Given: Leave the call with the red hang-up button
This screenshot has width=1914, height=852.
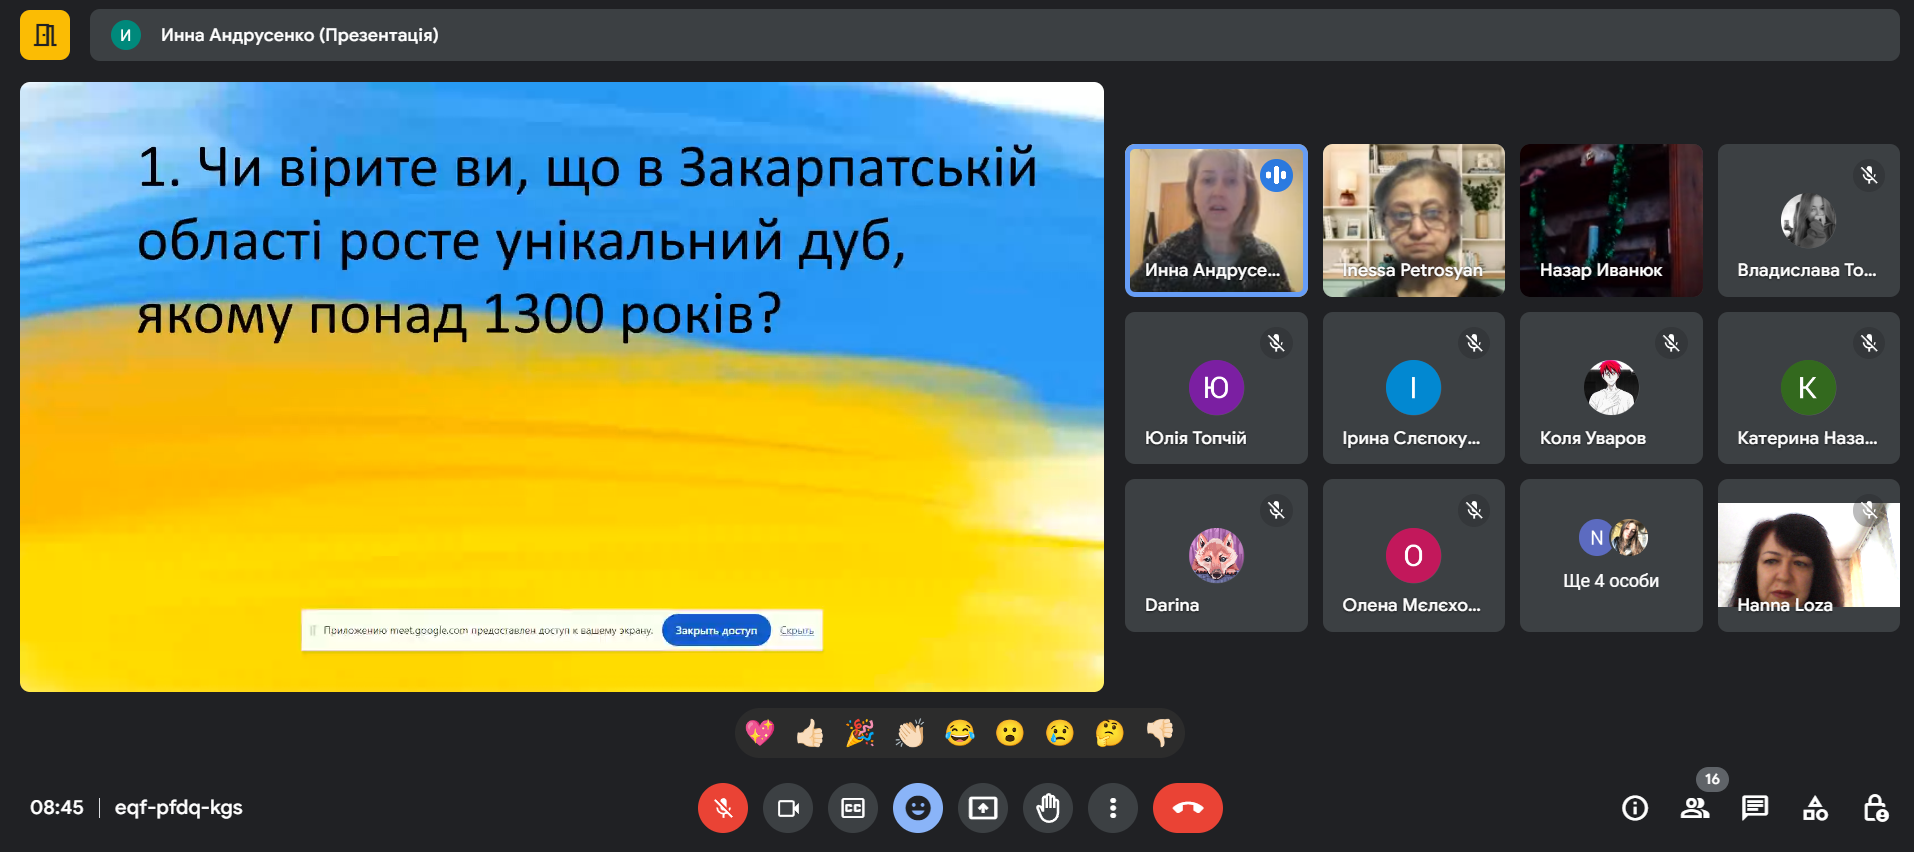Looking at the screenshot, I should 1188,808.
